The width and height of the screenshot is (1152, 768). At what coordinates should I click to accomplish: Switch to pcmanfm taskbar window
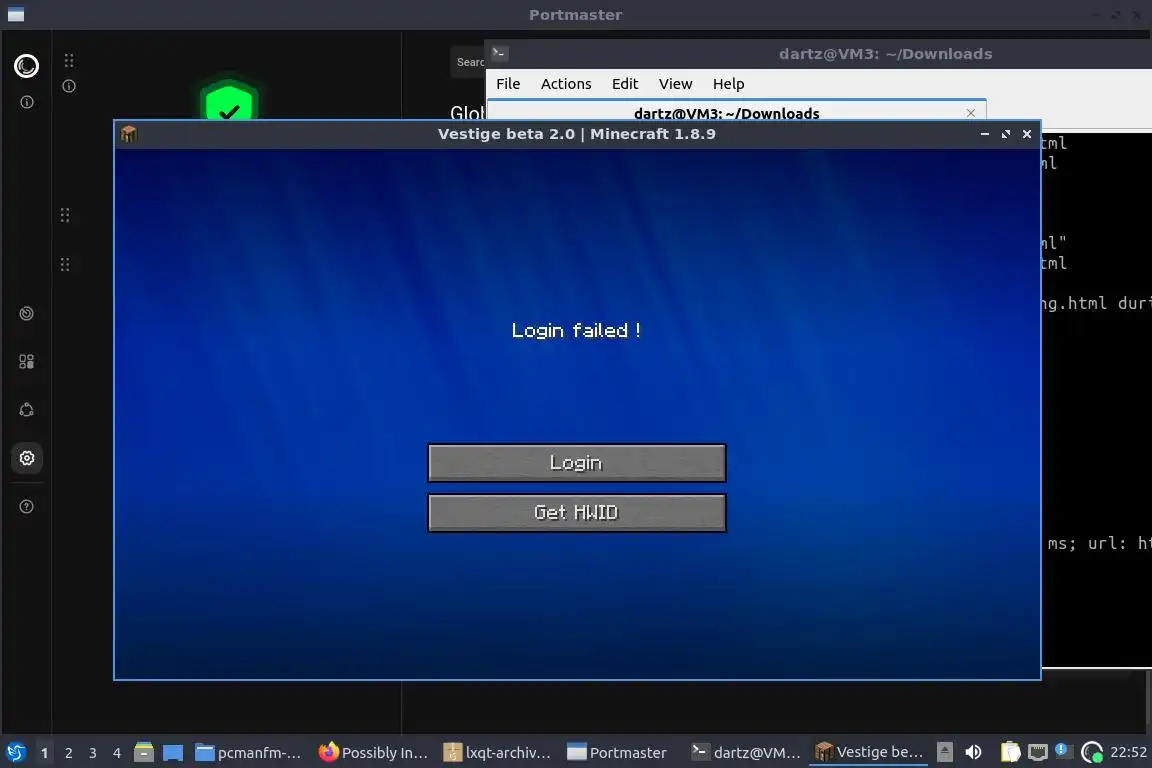(x=250, y=752)
